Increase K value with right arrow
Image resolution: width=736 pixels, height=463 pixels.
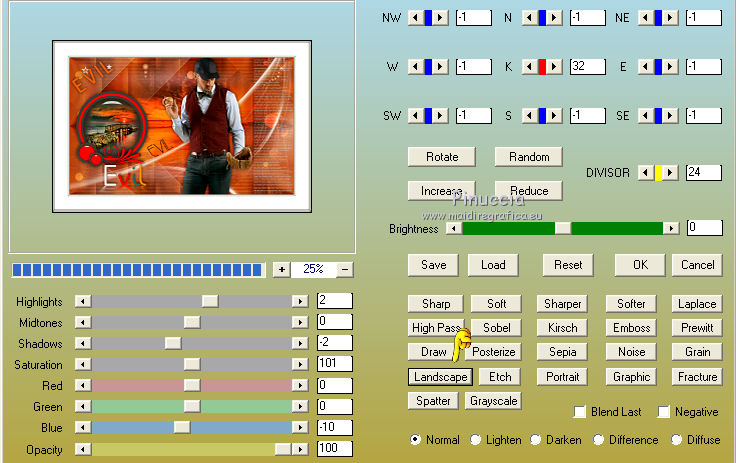pos(554,67)
